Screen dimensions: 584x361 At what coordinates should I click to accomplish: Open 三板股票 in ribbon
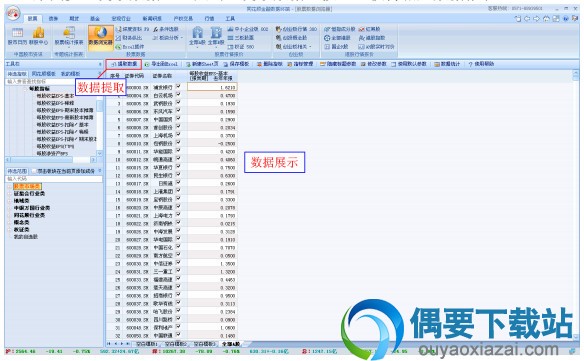241,38
